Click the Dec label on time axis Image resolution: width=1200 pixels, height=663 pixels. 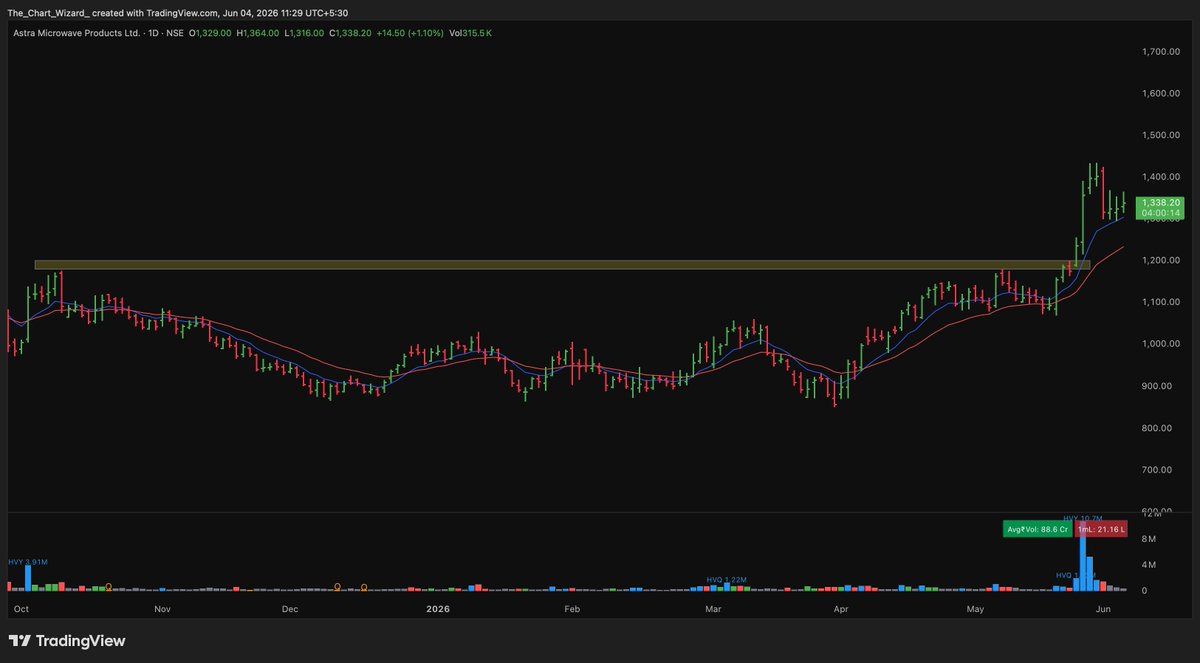[290, 608]
